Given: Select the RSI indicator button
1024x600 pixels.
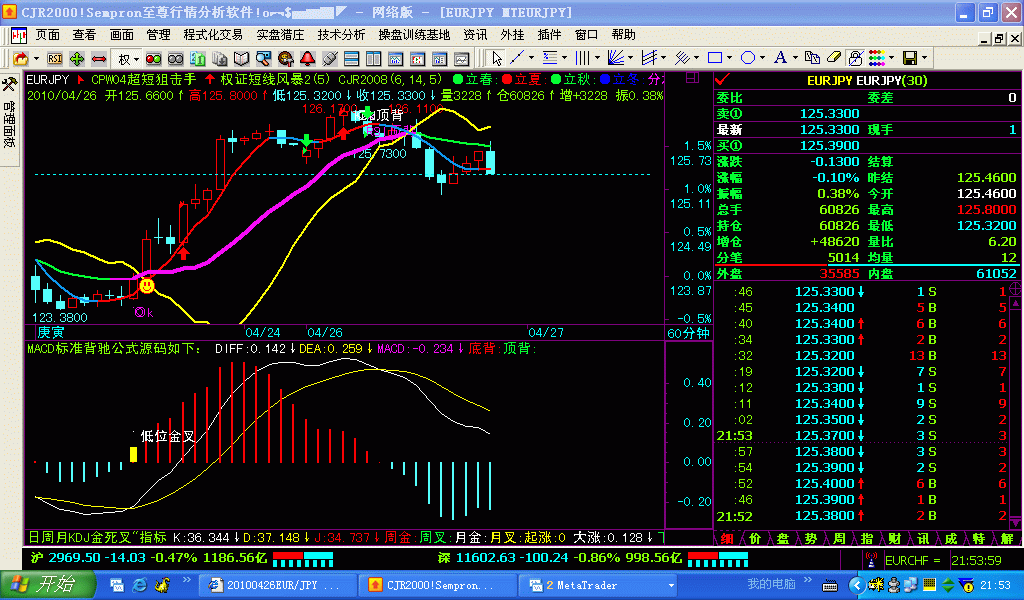Looking at the screenshot, I should click(55, 59).
